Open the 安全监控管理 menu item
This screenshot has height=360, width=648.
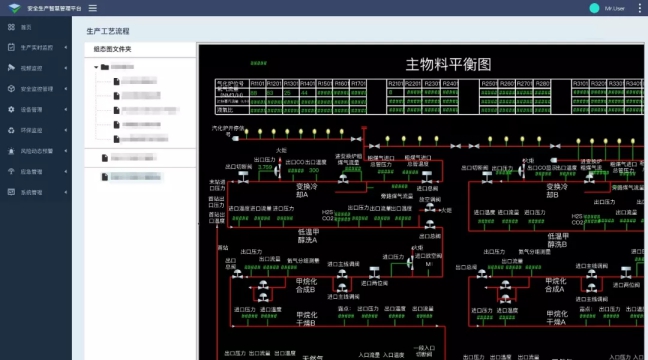37,89
